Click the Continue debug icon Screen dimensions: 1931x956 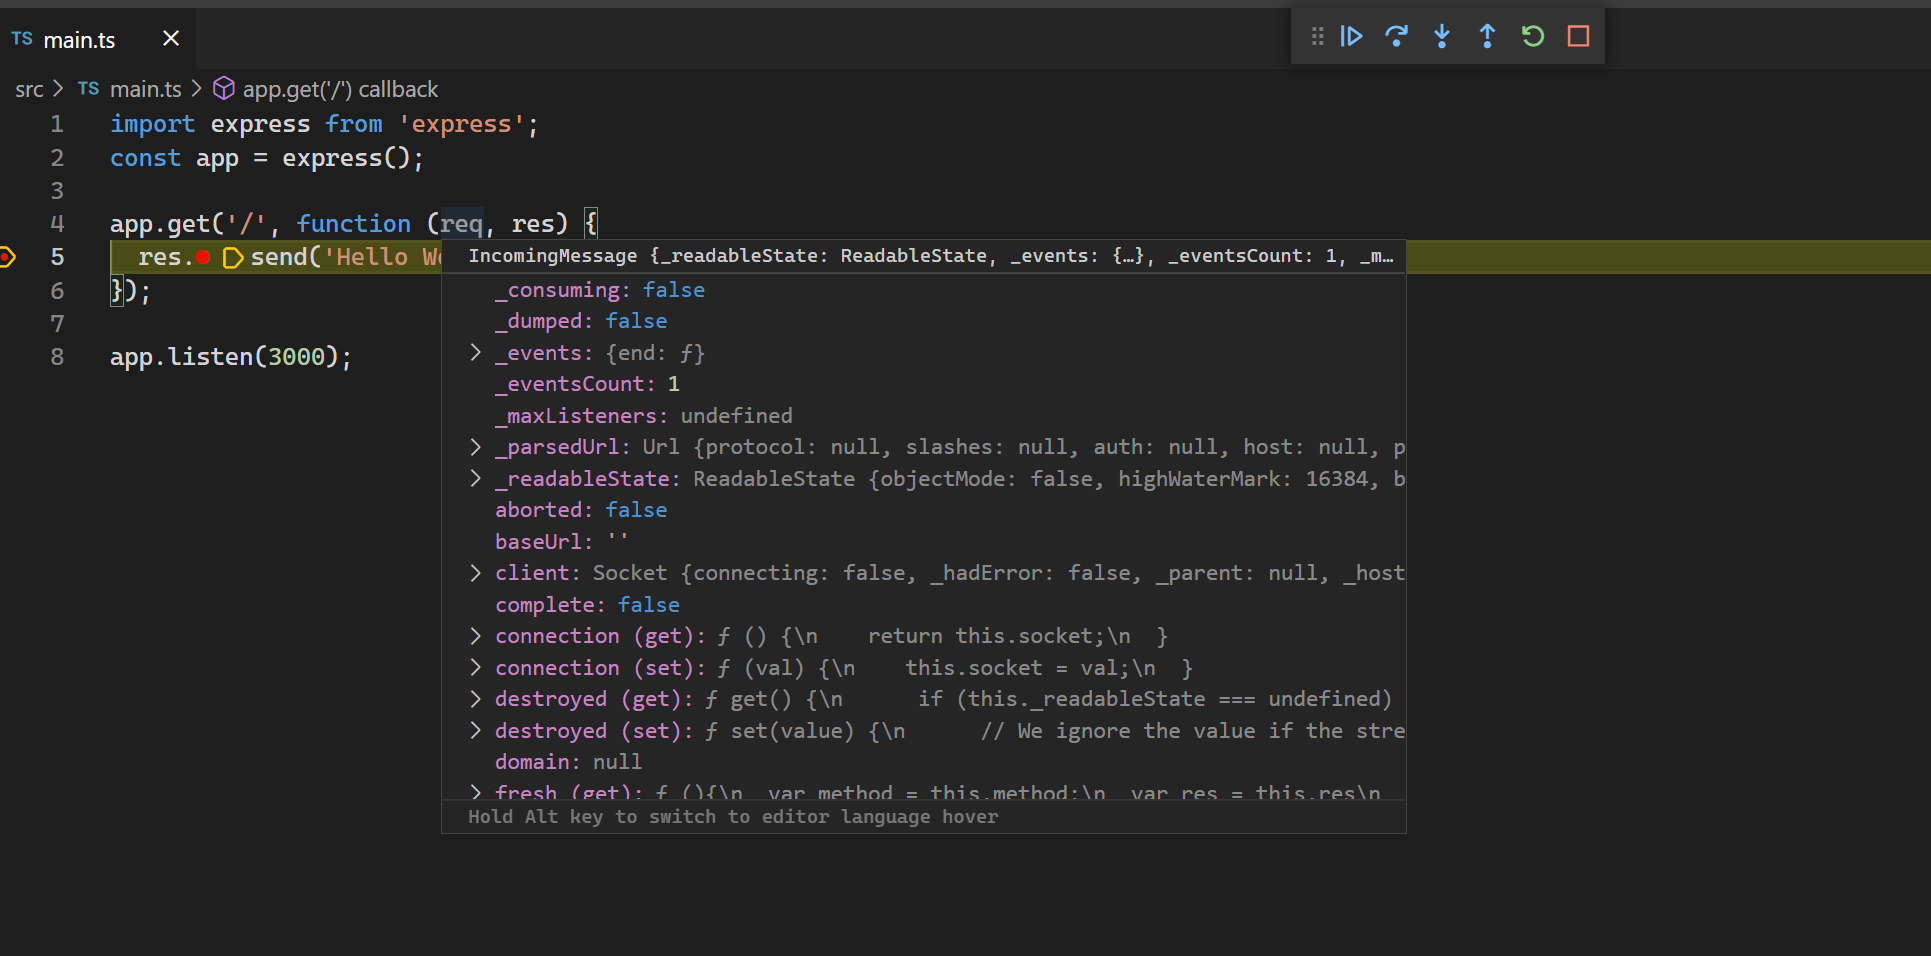pyautogui.click(x=1351, y=36)
